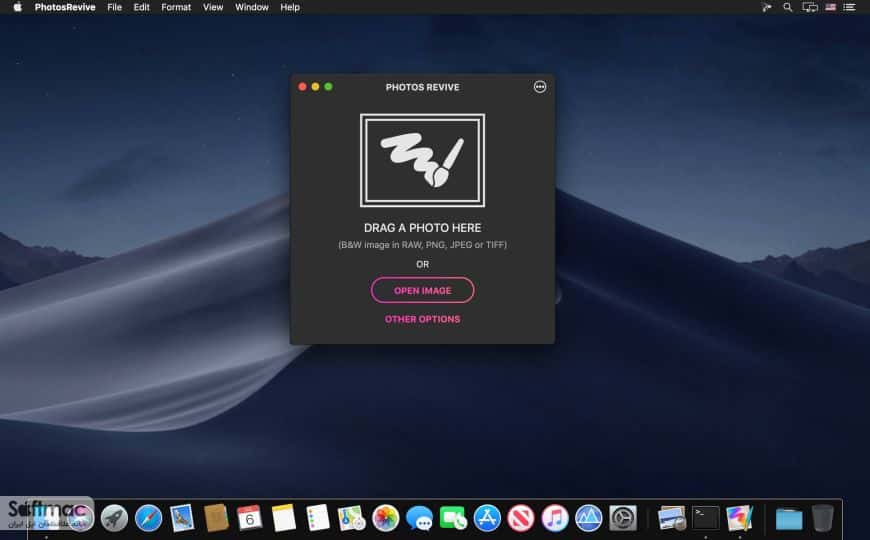Open the Help menu
870x540 pixels.
(x=290, y=7)
